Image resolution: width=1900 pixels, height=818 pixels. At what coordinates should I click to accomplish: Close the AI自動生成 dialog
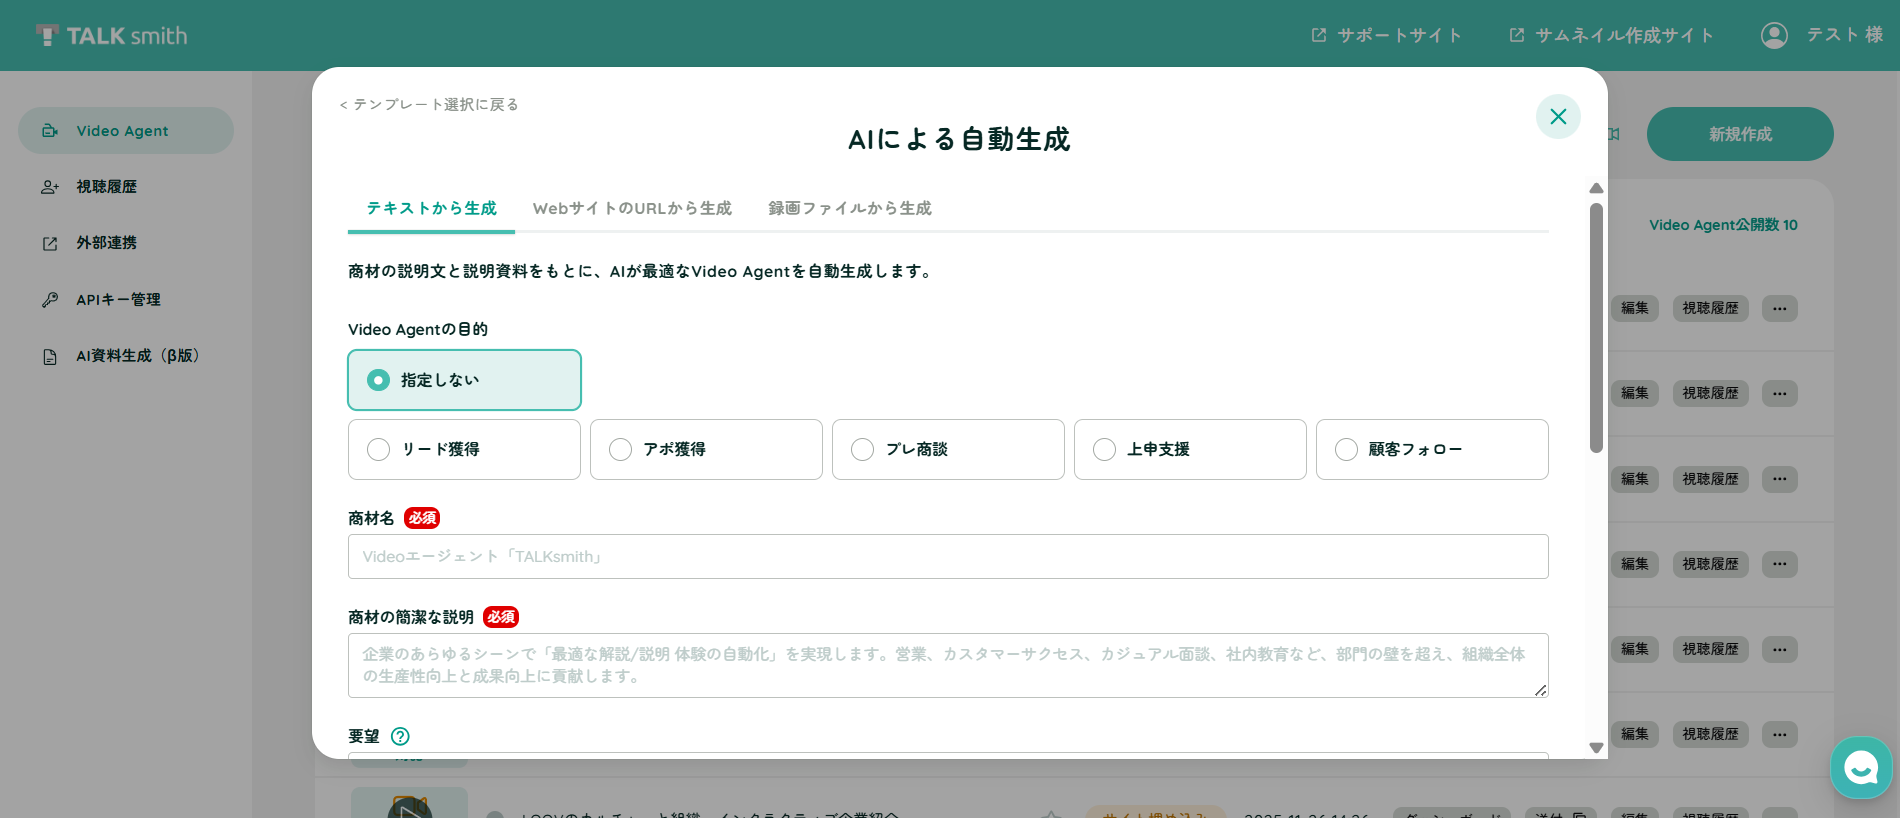pyautogui.click(x=1558, y=116)
